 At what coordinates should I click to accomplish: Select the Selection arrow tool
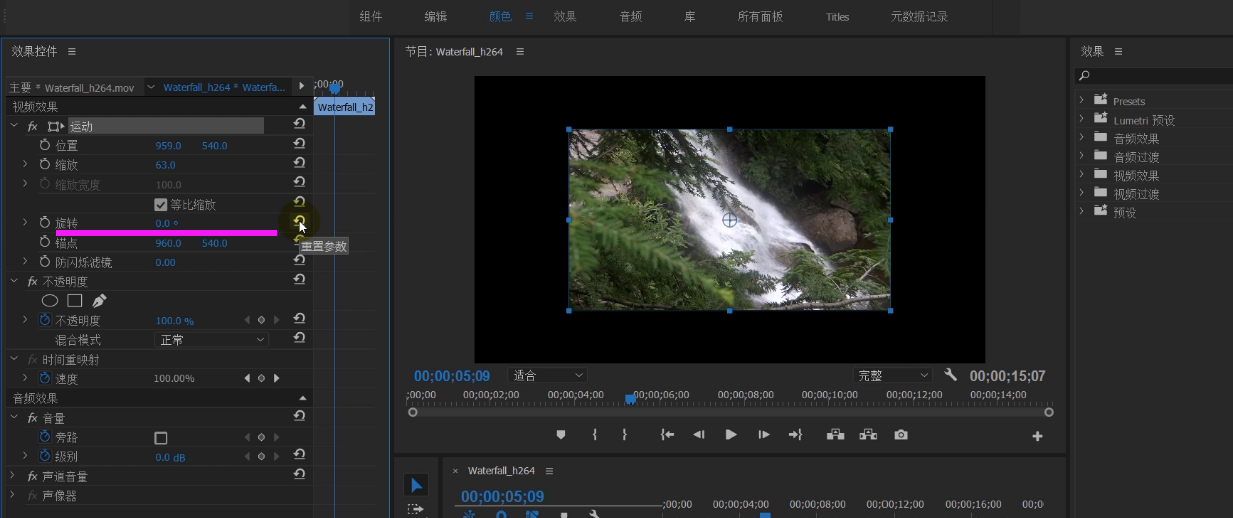(416, 485)
